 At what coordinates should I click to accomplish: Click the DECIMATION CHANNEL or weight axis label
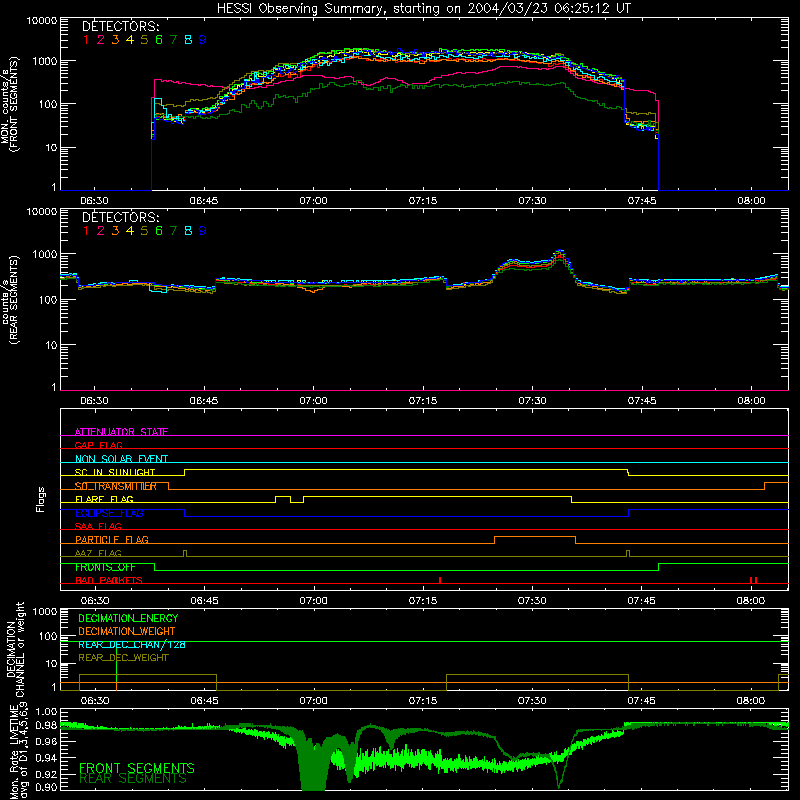15,649
